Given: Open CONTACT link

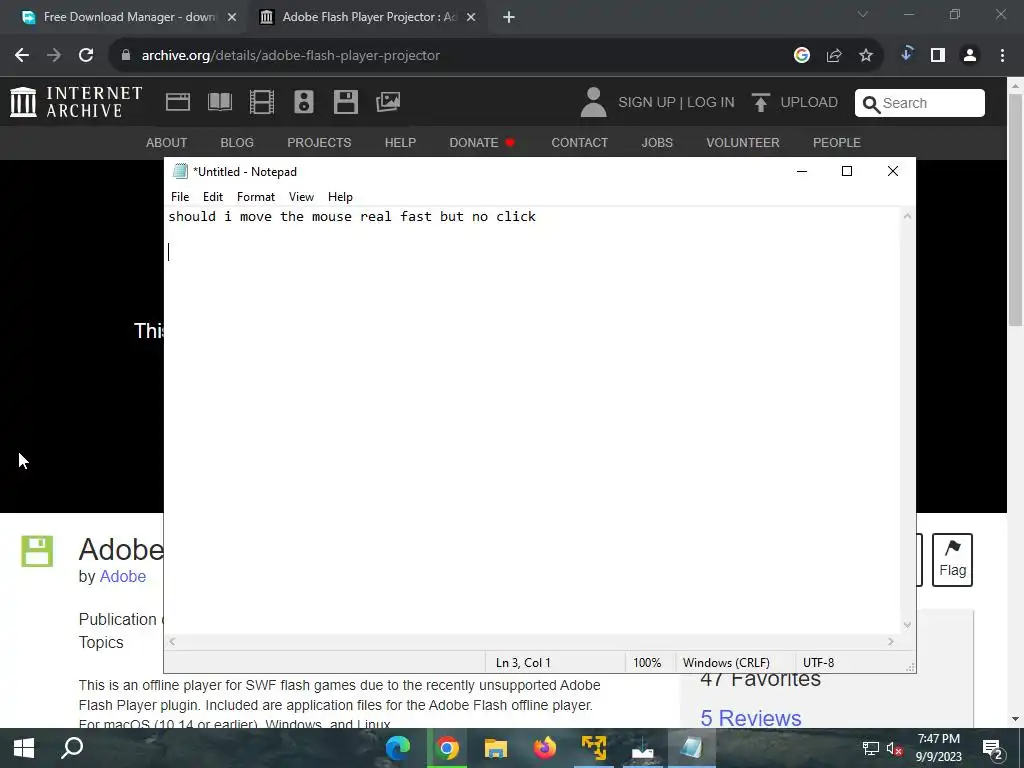Looking at the screenshot, I should tap(579, 142).
